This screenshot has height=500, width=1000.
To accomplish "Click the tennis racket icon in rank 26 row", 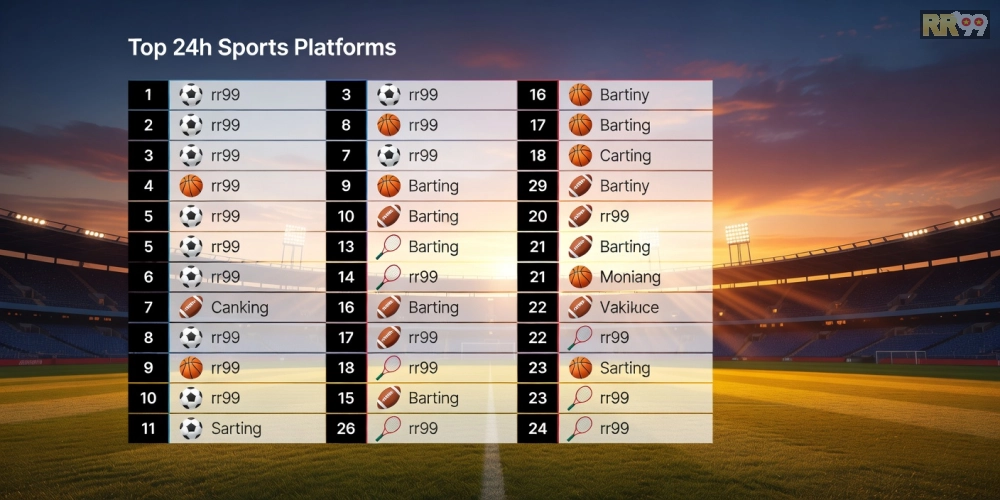I will [x=388, y=429].
